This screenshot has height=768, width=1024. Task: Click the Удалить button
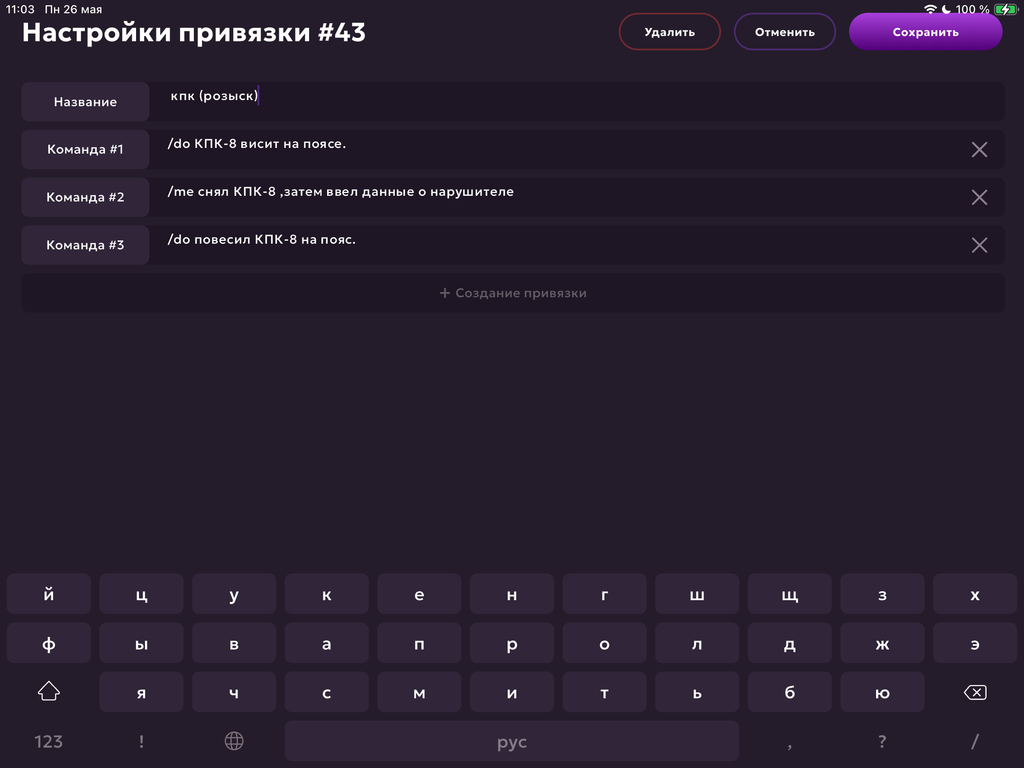tap(669, 32)
